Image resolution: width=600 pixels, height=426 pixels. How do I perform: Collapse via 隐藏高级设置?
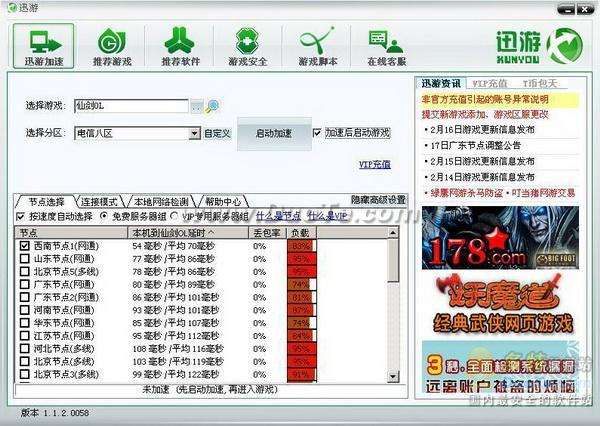pyautogui.click(x=378, y=200)
